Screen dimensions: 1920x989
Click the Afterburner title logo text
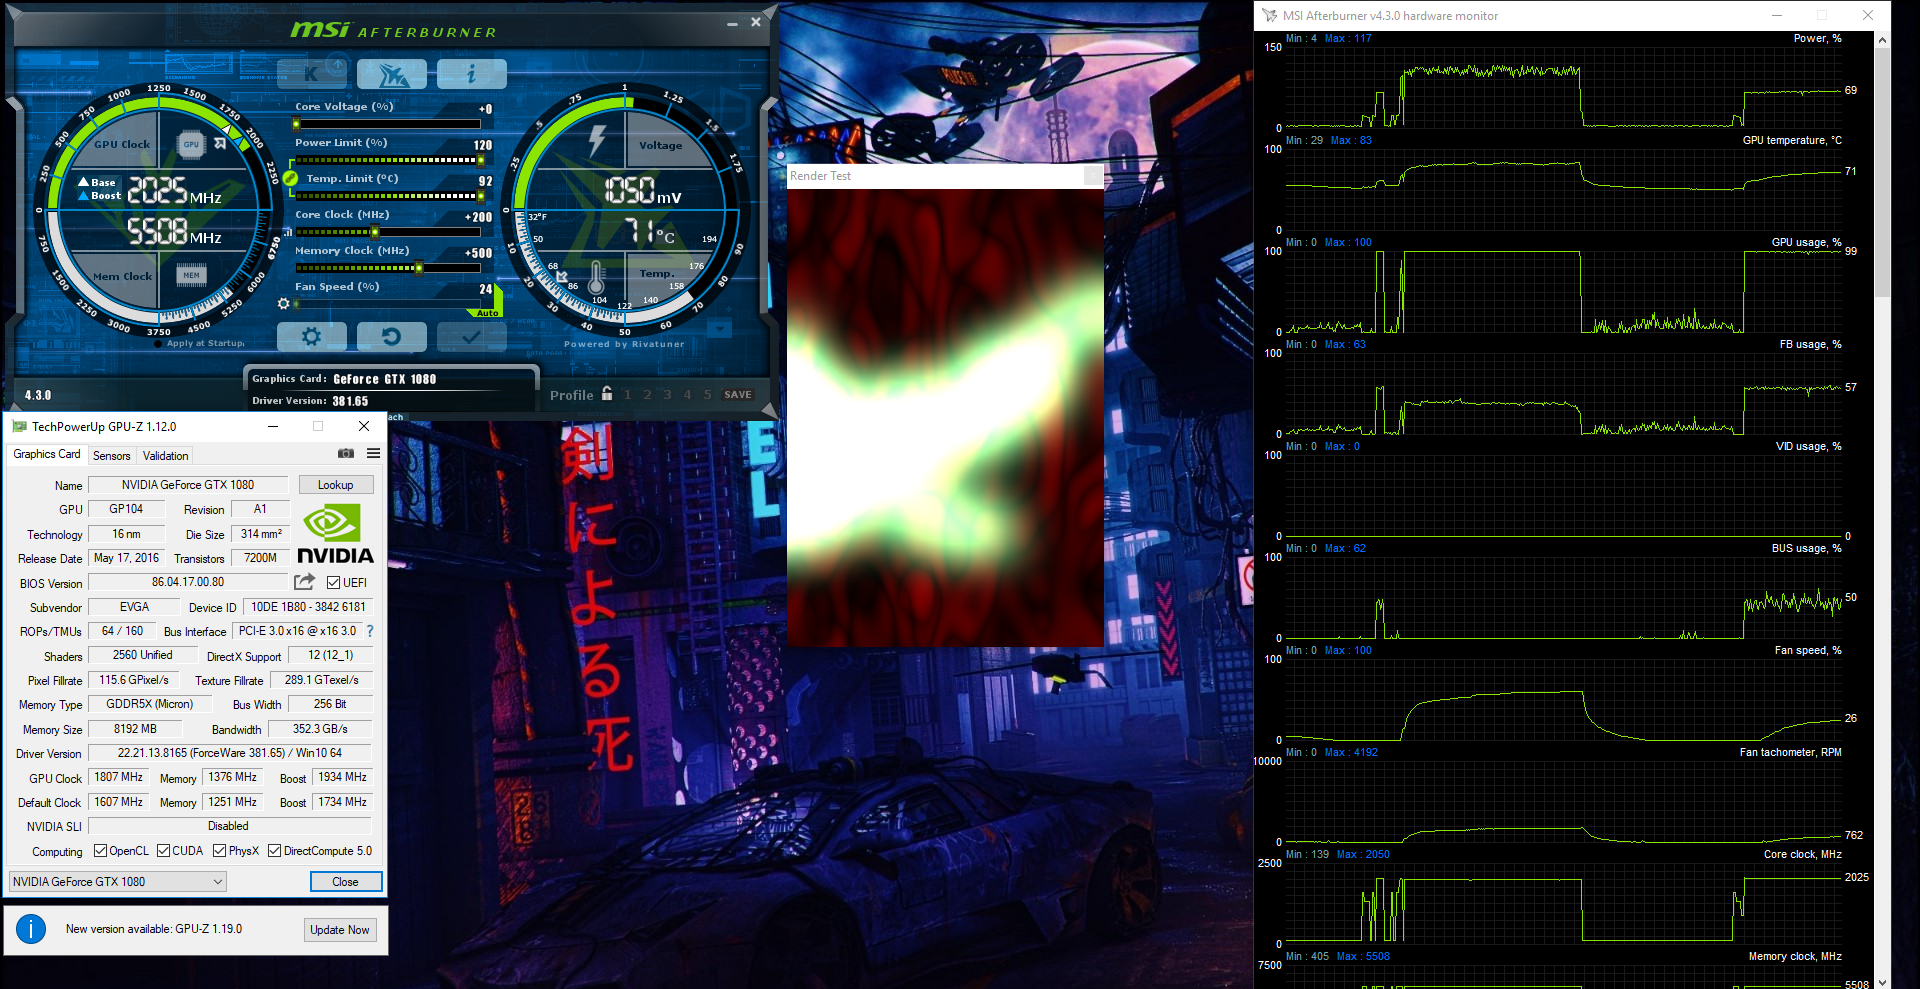click(x=393, y=30)
